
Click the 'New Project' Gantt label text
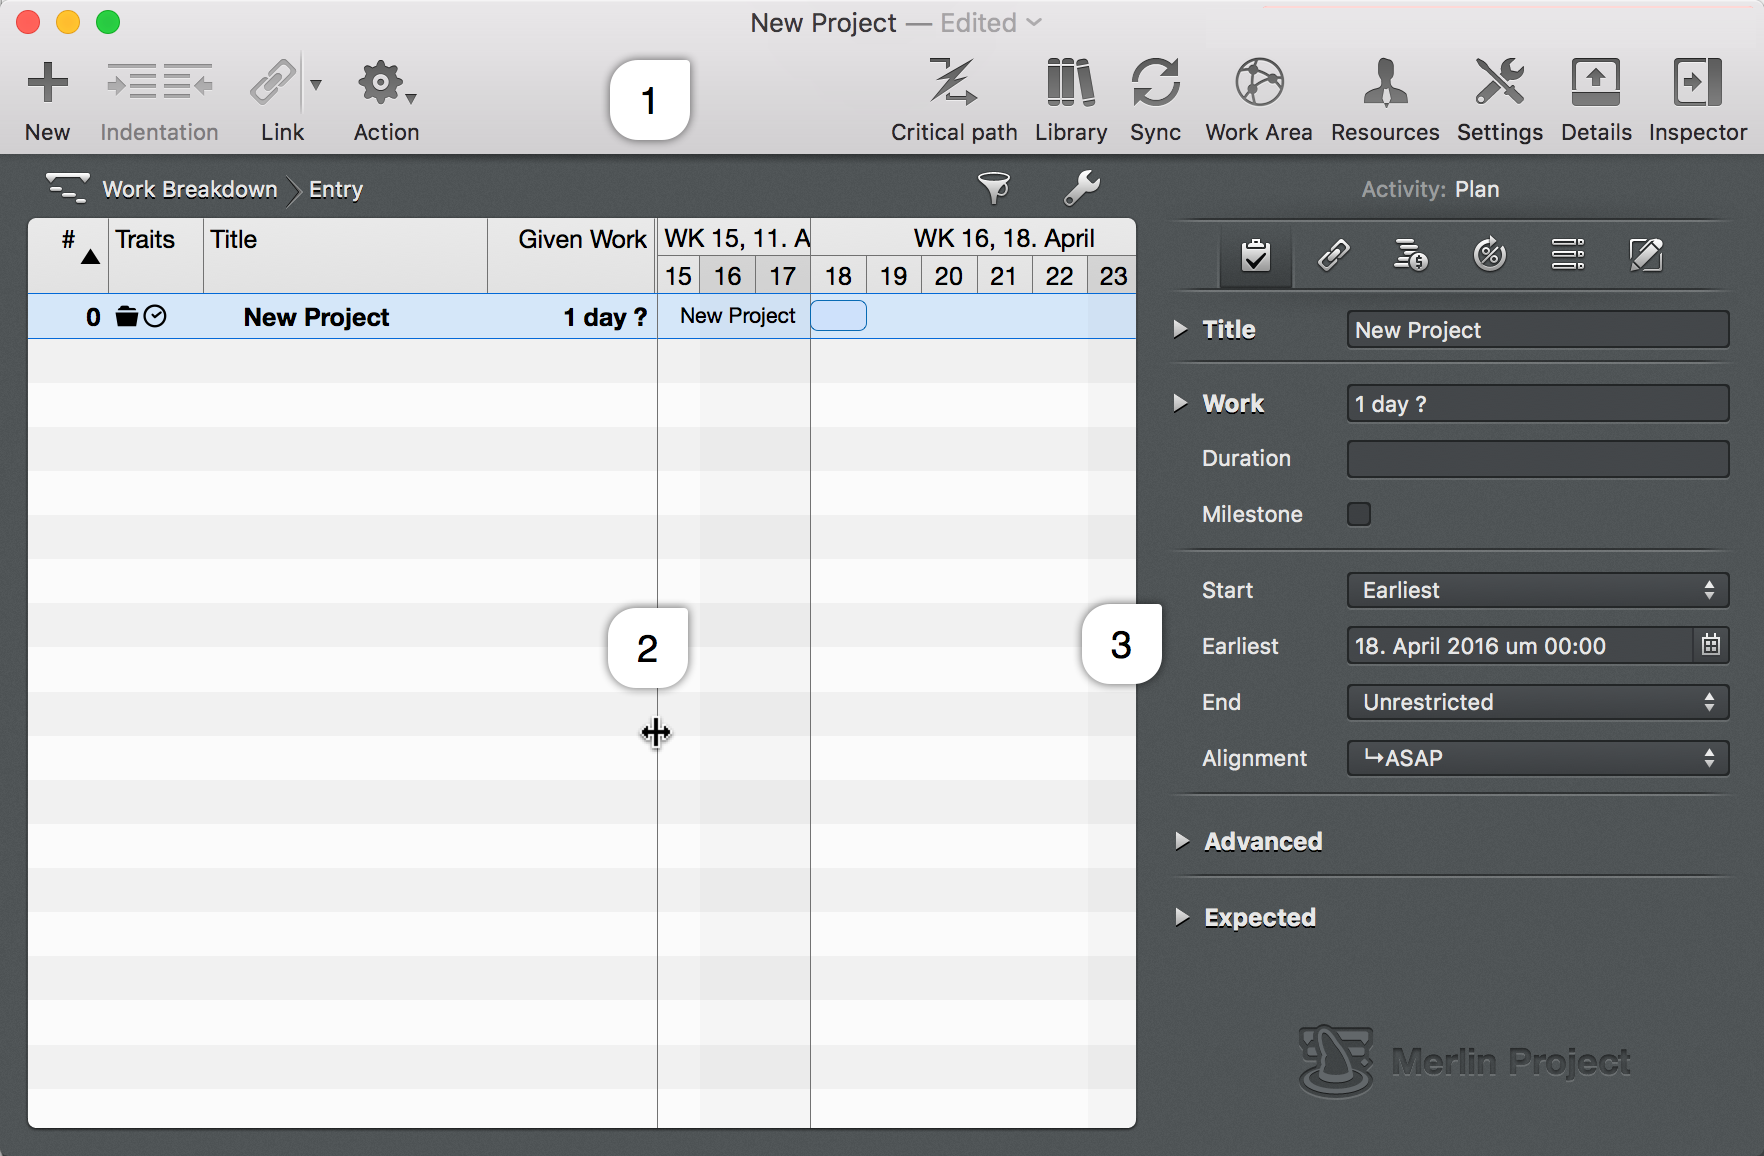(x=737, y=316)
